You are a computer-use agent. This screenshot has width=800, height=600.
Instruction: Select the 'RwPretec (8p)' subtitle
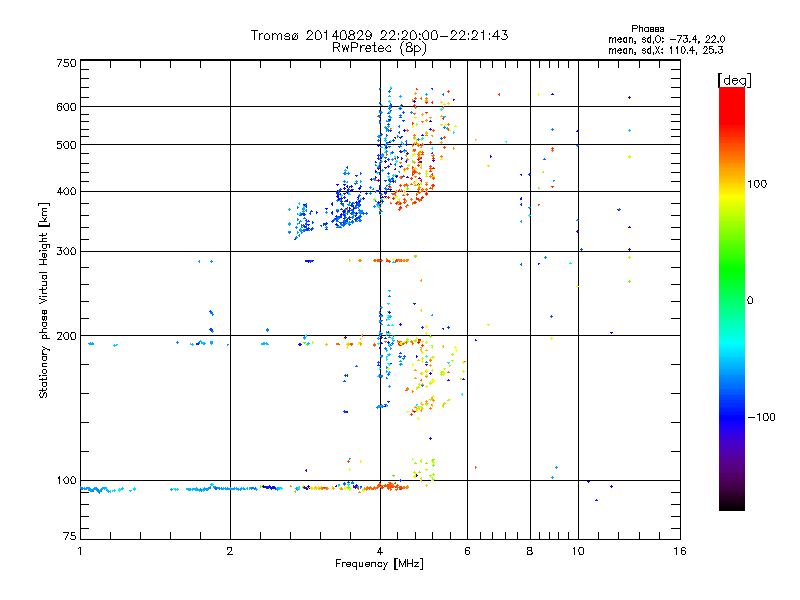coord(379,48)
